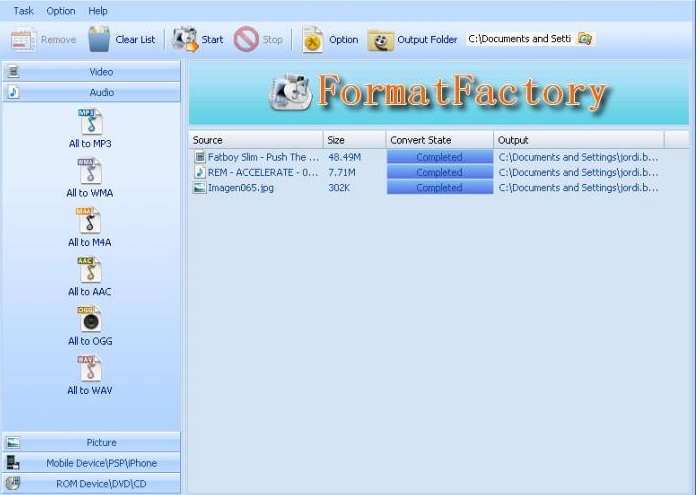
Task: Select the All to WAV icon
Action: pyautogui.click(x=90, y=368)
